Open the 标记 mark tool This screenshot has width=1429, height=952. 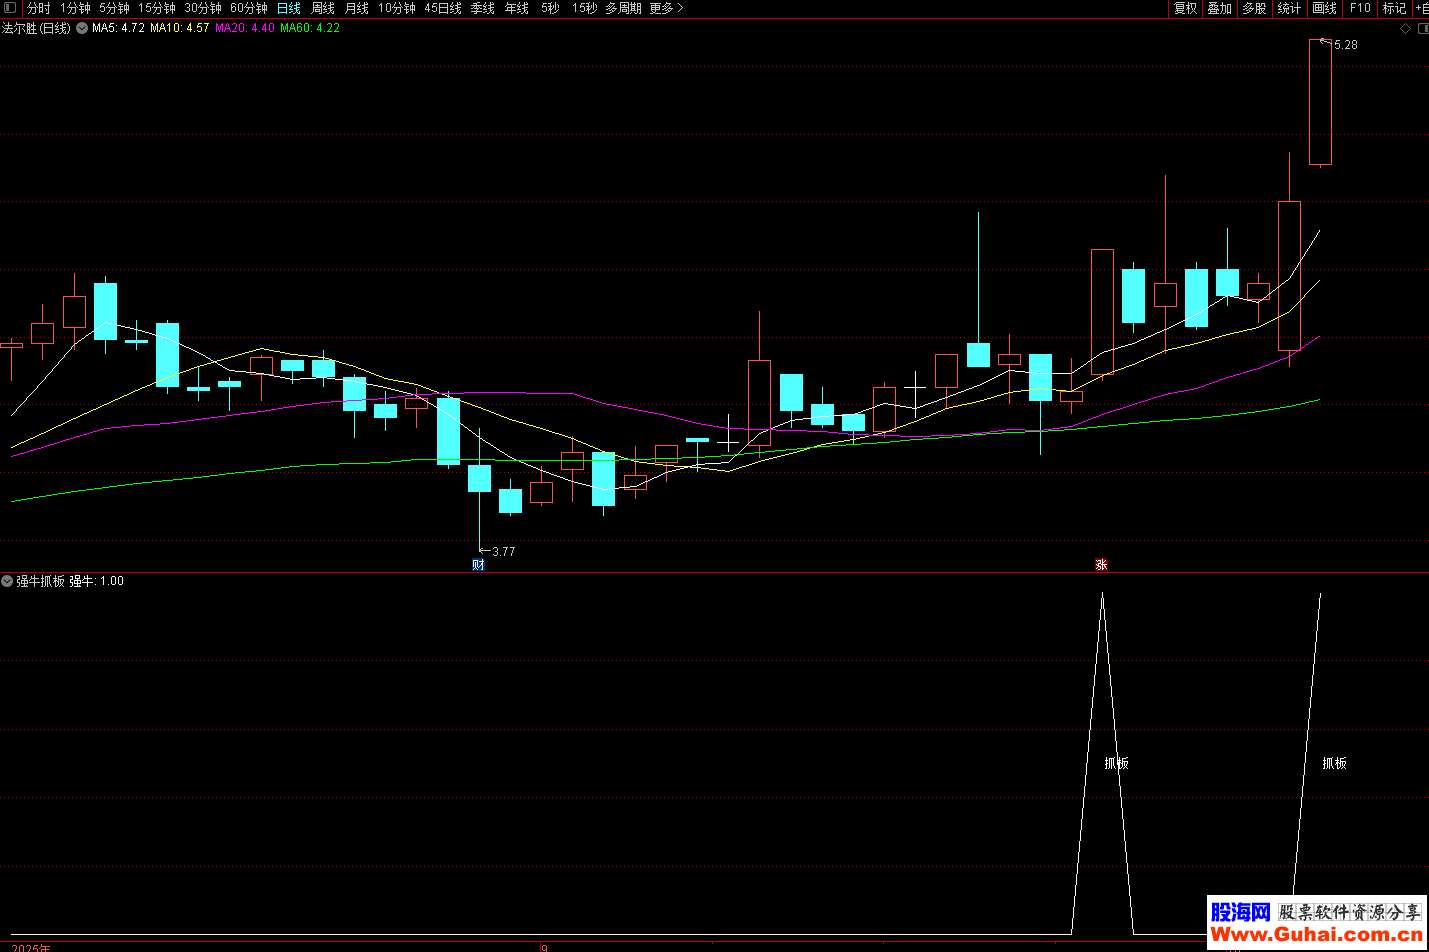point(1394,8)
